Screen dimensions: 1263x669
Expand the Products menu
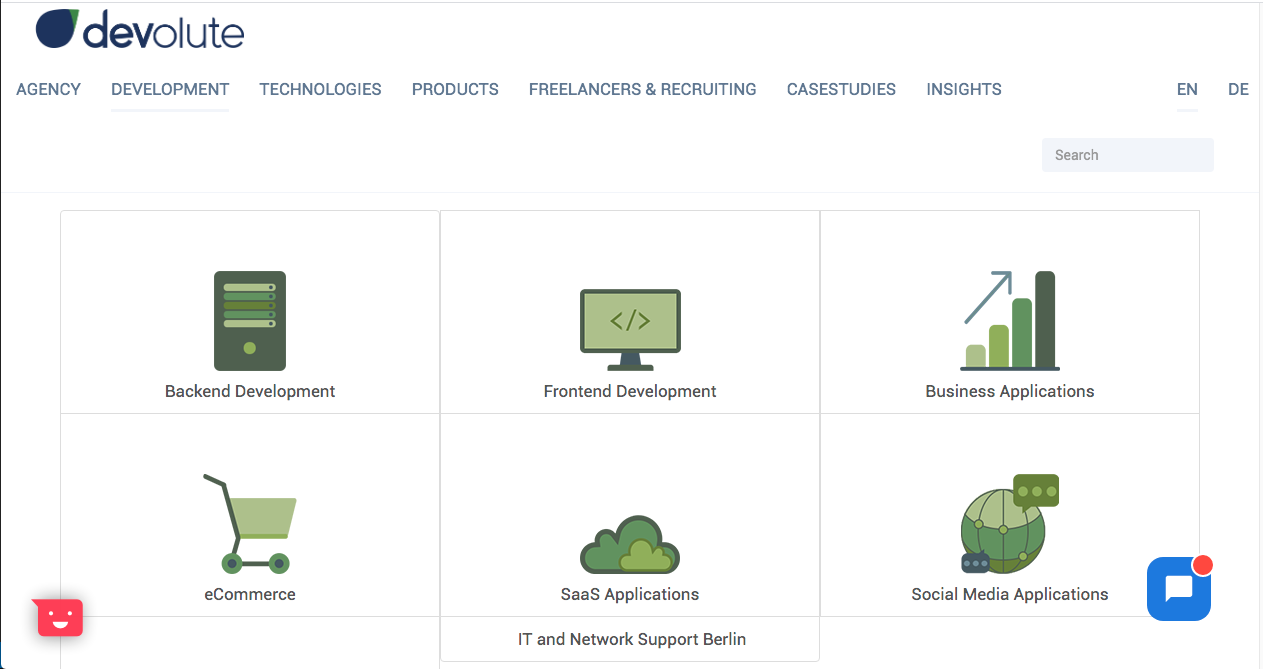point(455,89)
